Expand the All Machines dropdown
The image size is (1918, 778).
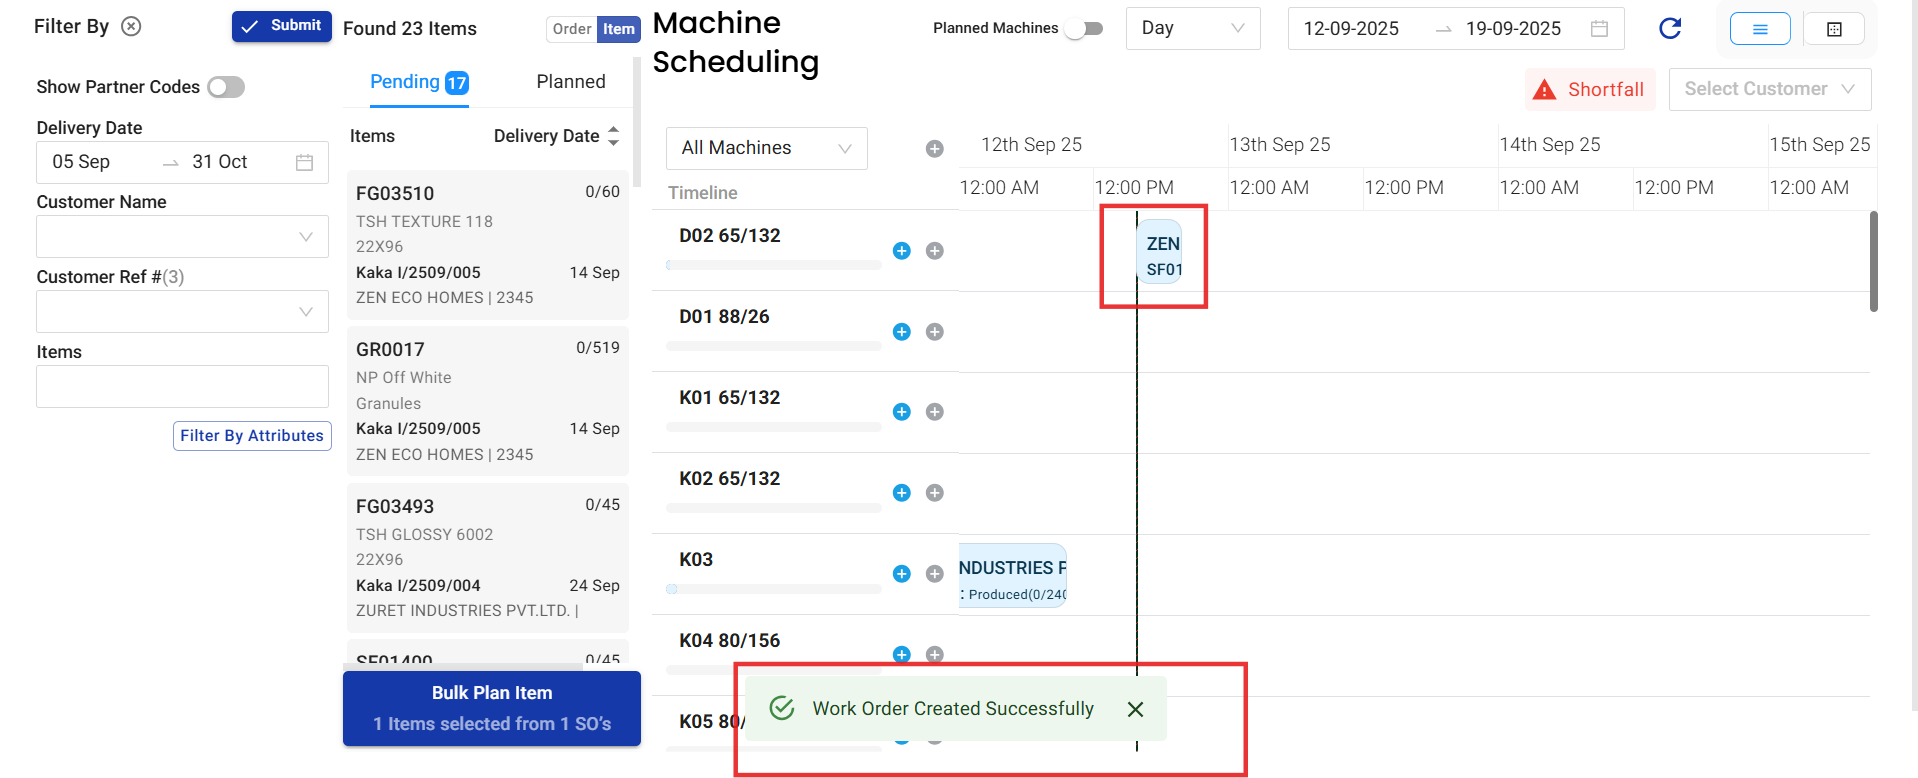coord(766,148)
